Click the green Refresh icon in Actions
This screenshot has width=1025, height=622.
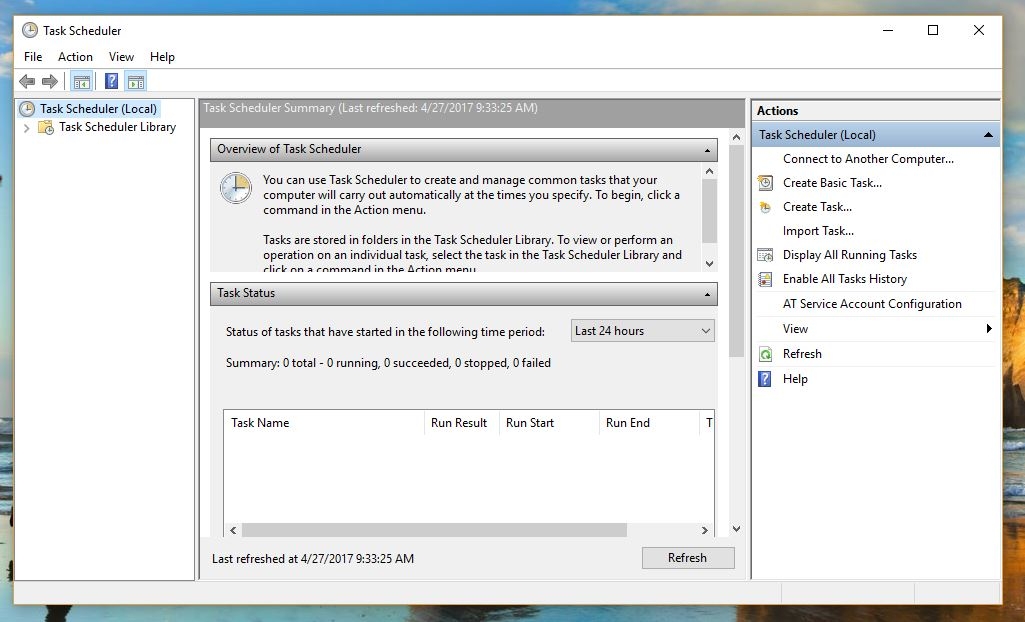[x=765, y=354]
